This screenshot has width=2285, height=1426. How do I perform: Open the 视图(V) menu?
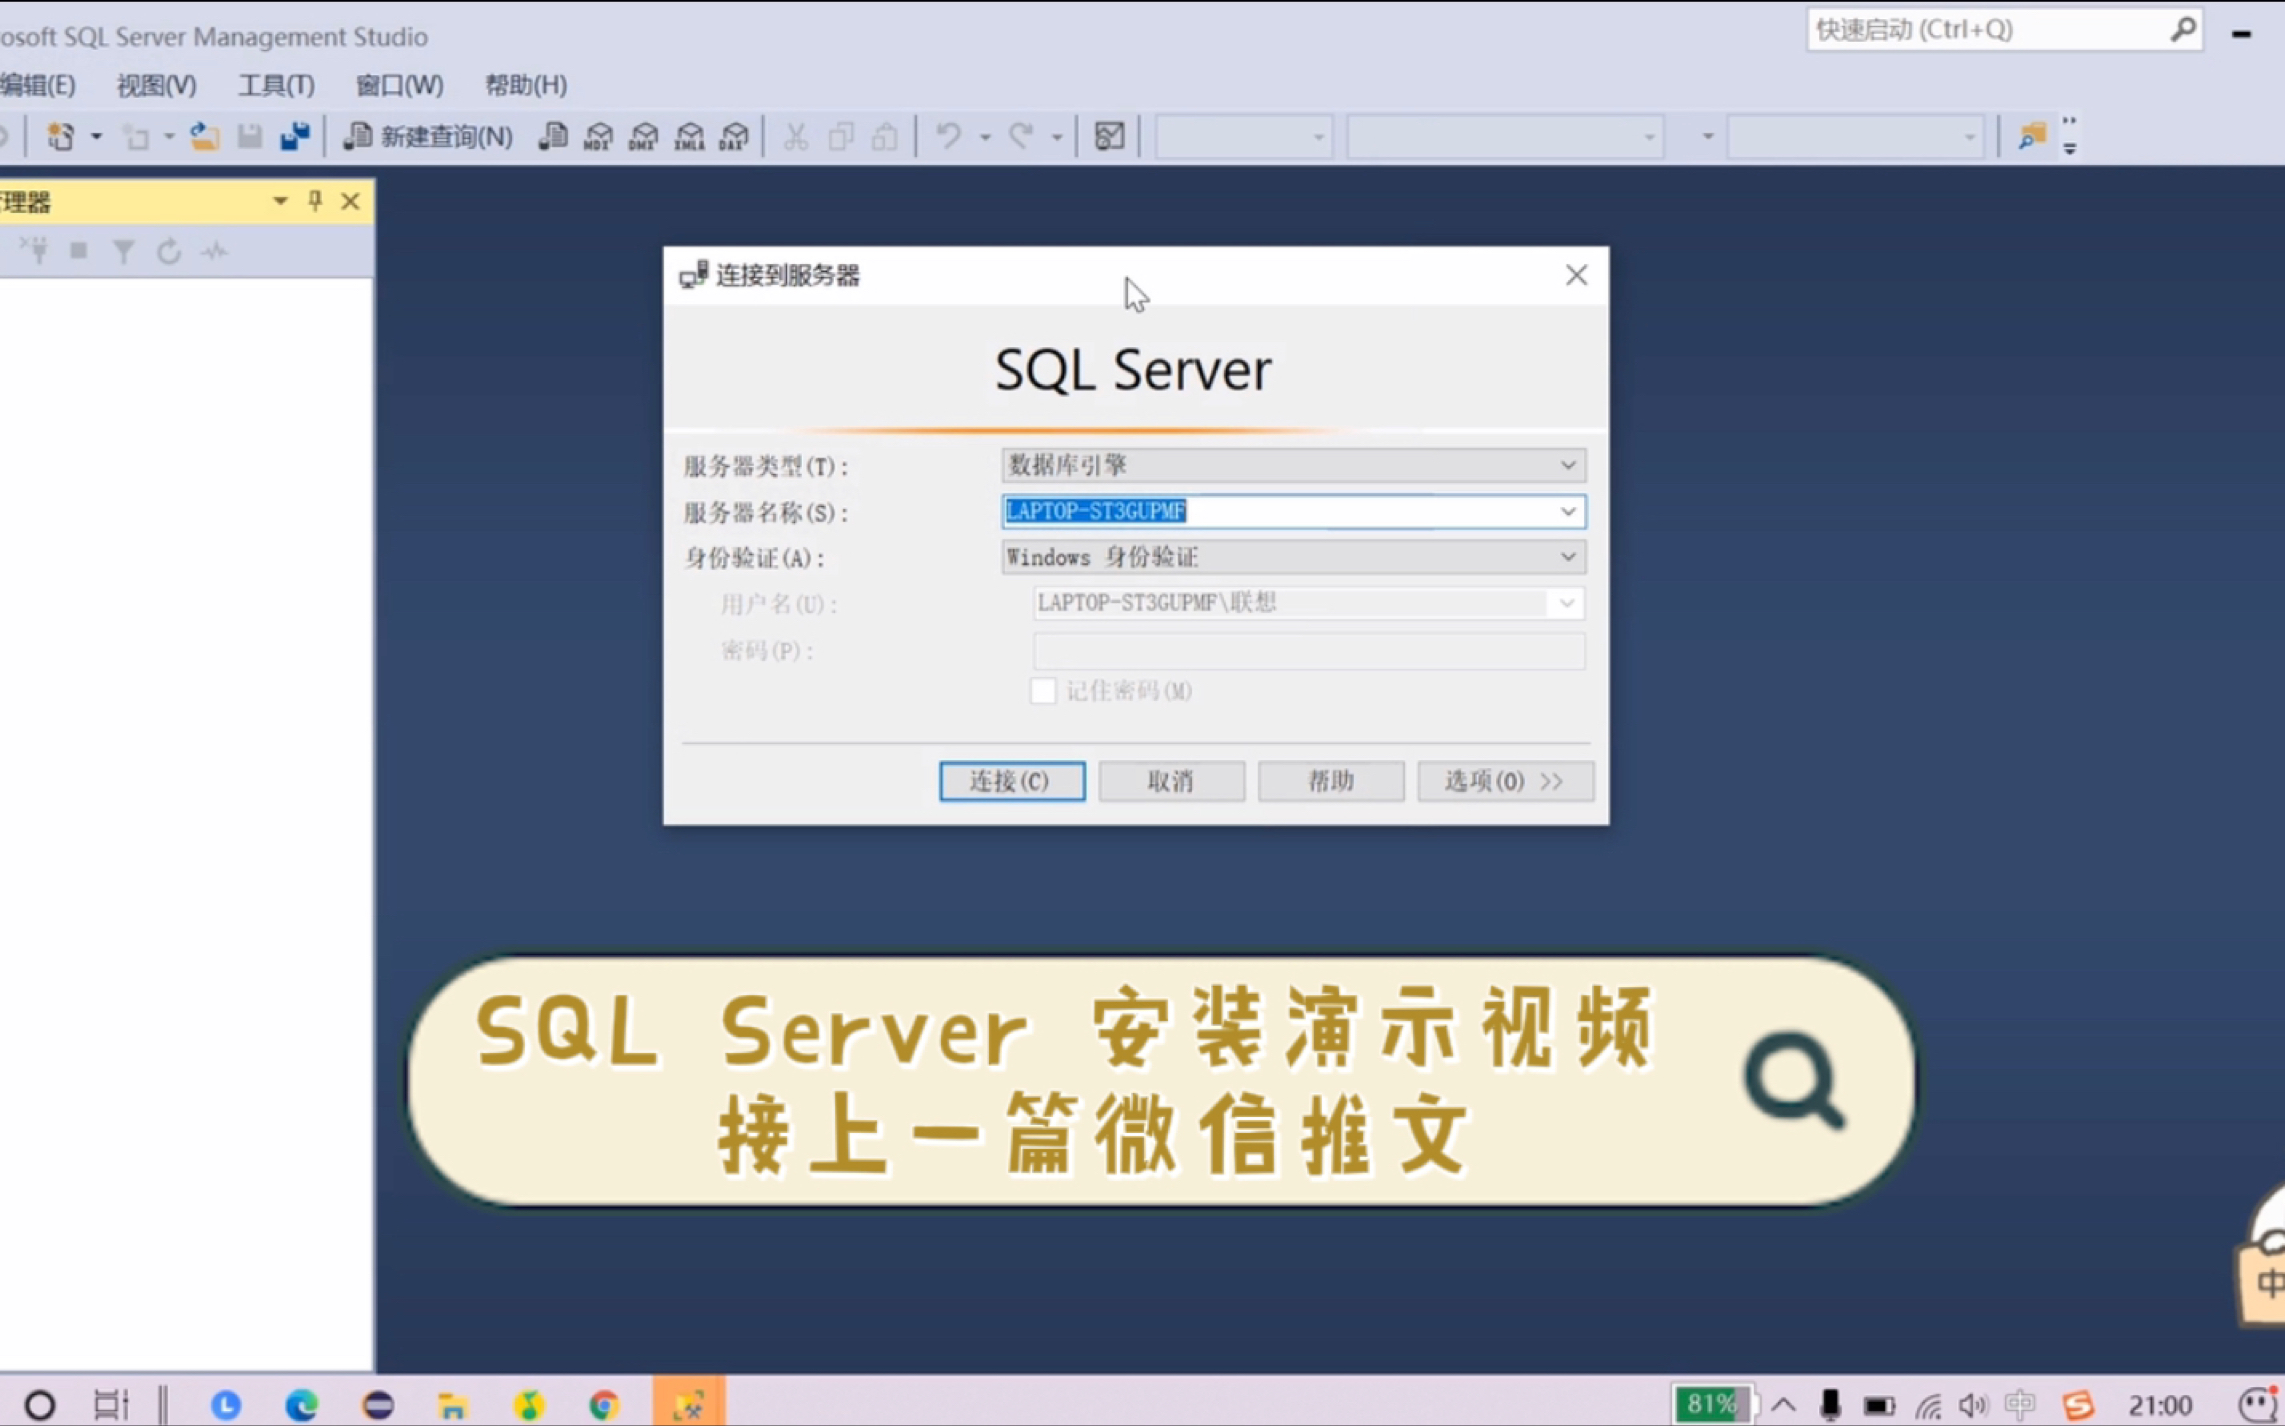tap(156, 85)
